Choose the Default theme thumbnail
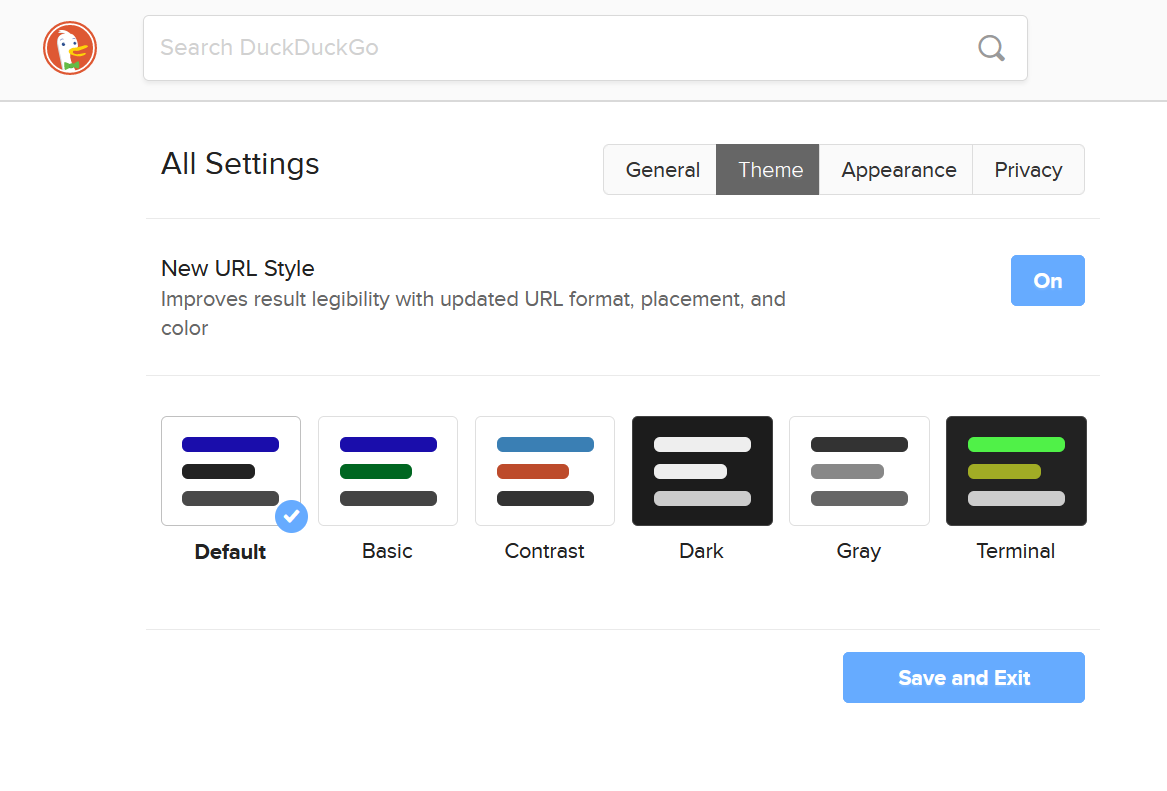This screenshot has height=791, width=1167. 231,471
